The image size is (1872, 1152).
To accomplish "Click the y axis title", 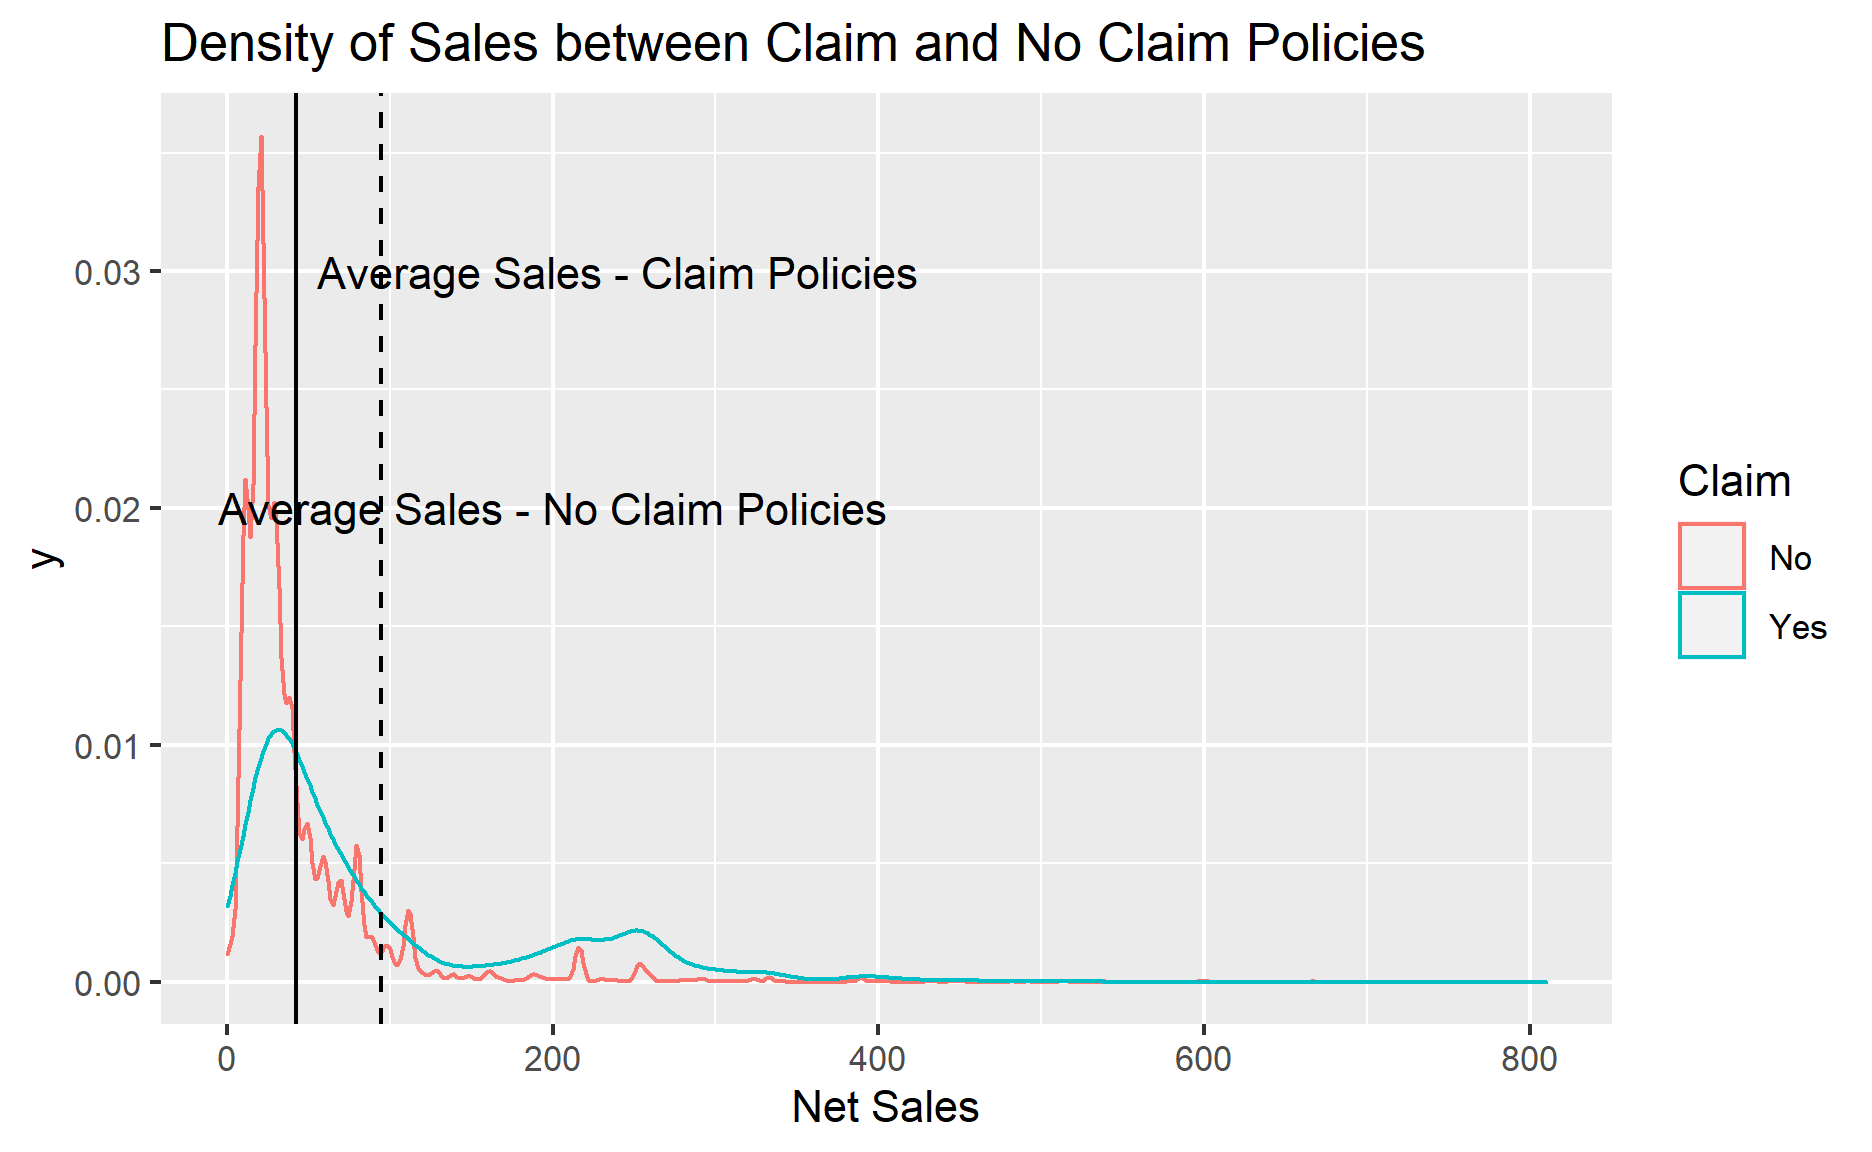I will coord(46,558).
